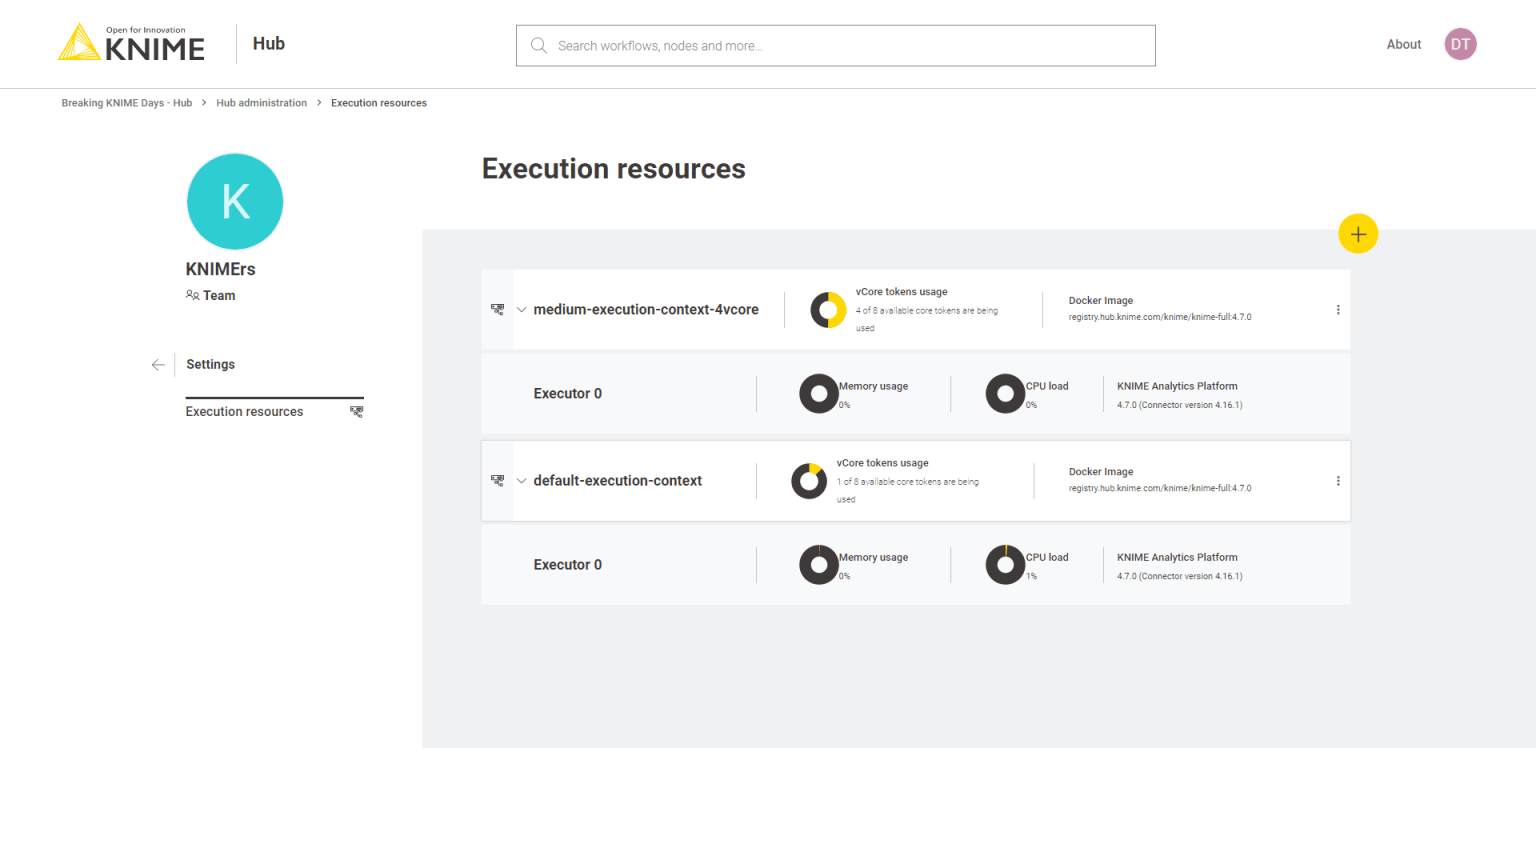Click Execution resources breadcrumb
Image resolution: width=1536 pixels, height=864 pixels.
[x=379, y=103]
